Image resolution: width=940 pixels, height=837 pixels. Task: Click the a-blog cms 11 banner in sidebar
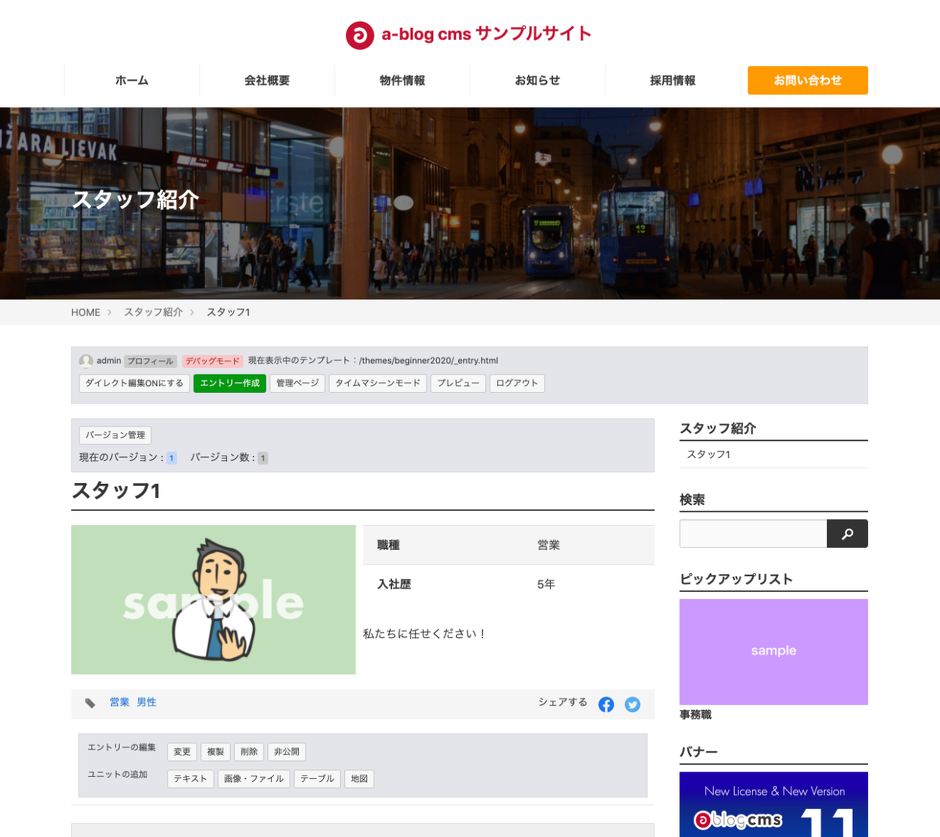point(773,805)
